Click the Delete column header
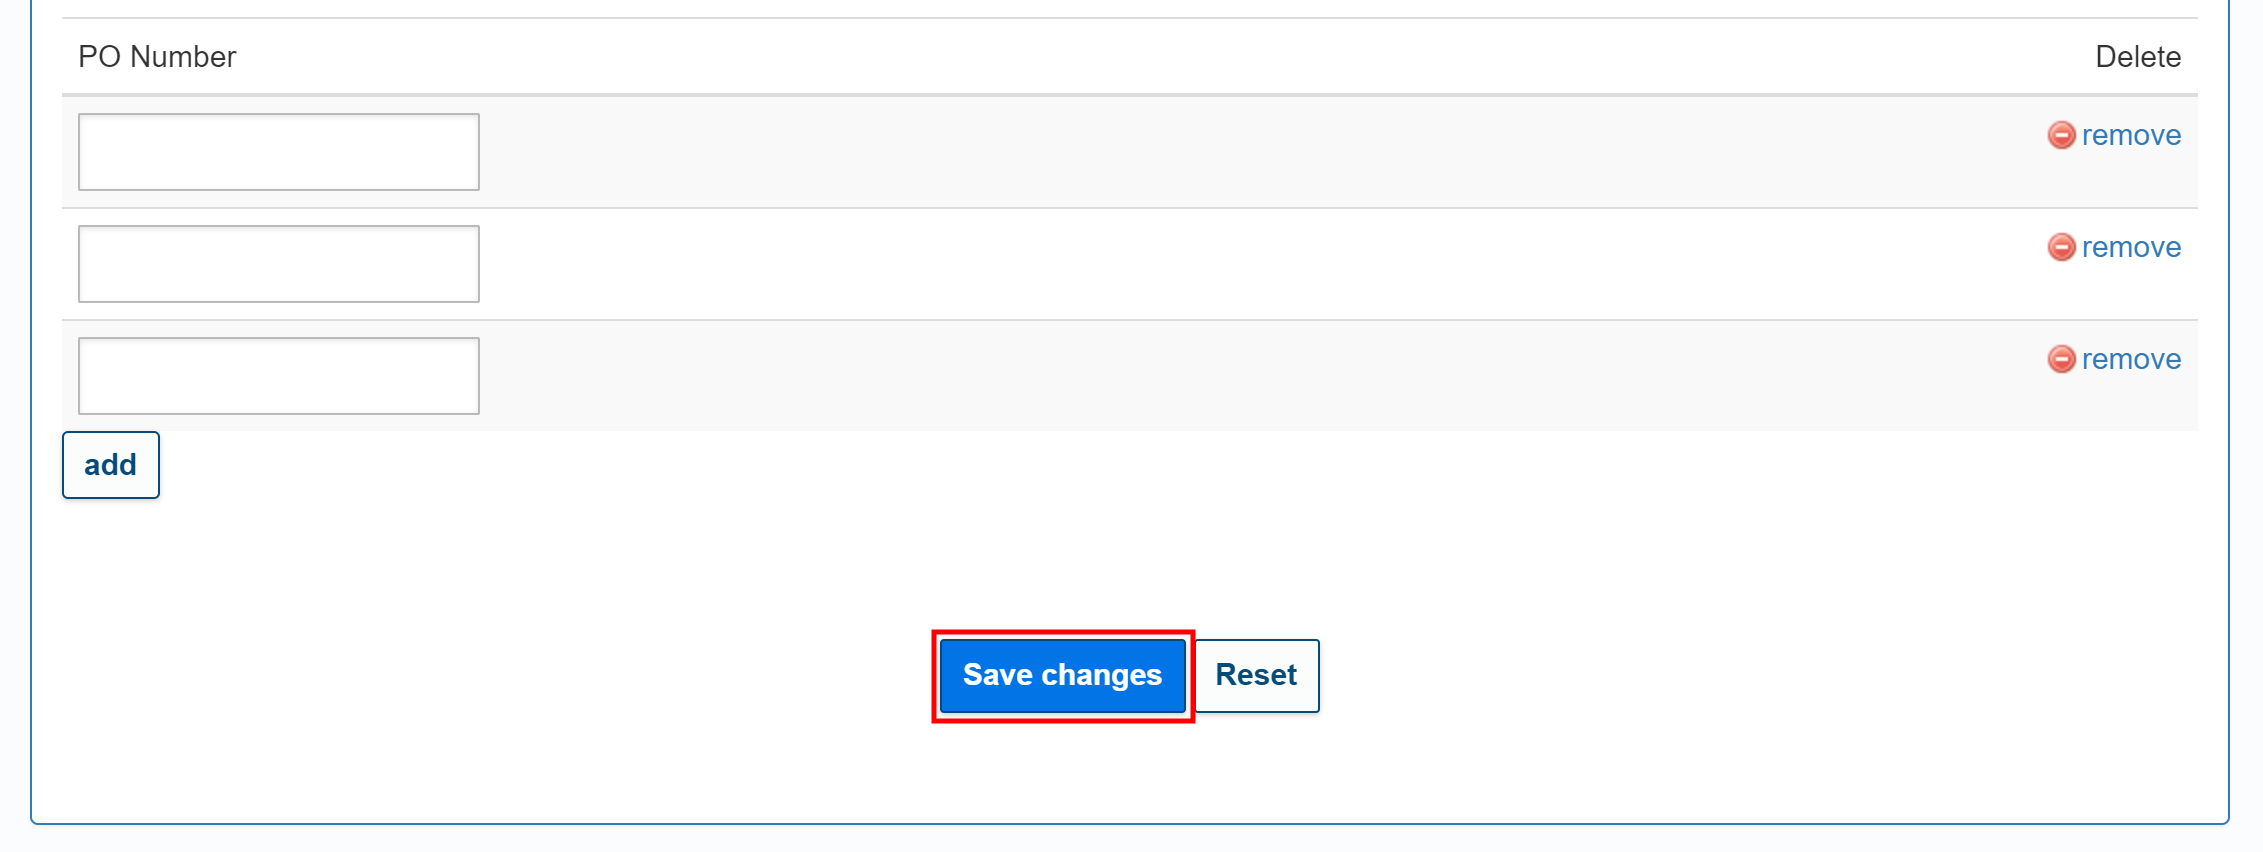The width and height of the screenshot is (2263, 852). coord(2138,57)
